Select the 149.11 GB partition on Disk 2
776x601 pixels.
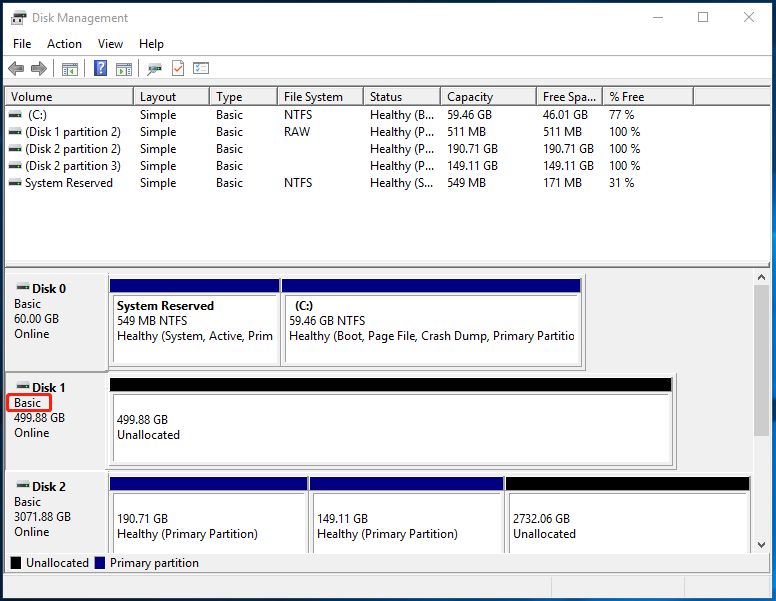(407, 515)
